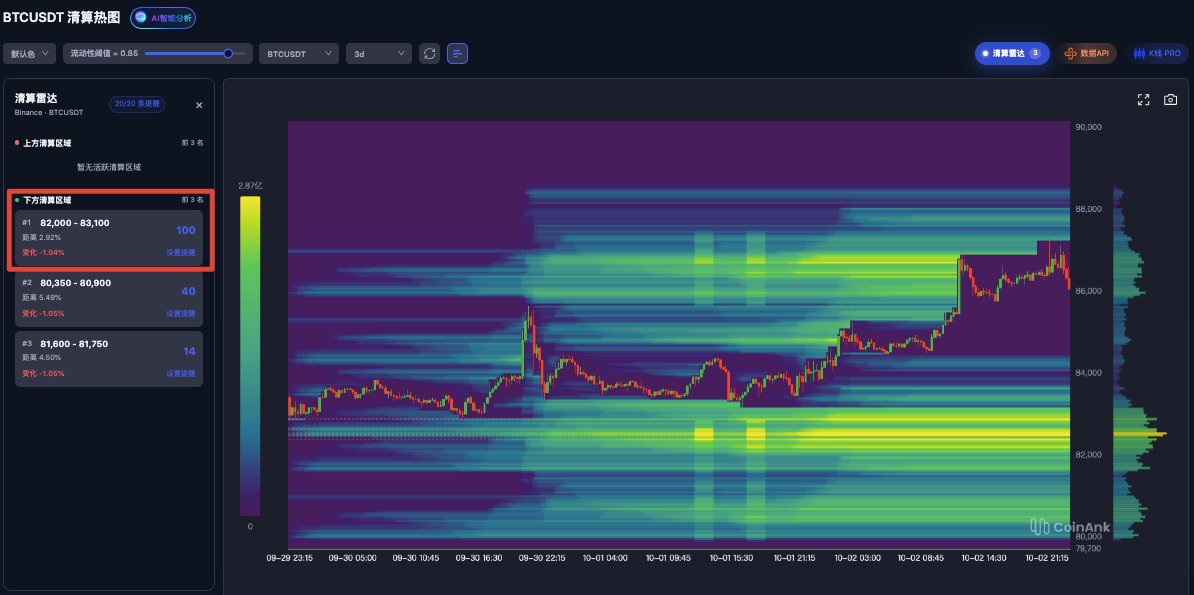Open the chart in fullscreen mode
1194x595 pixels.
pos(1143,100)
